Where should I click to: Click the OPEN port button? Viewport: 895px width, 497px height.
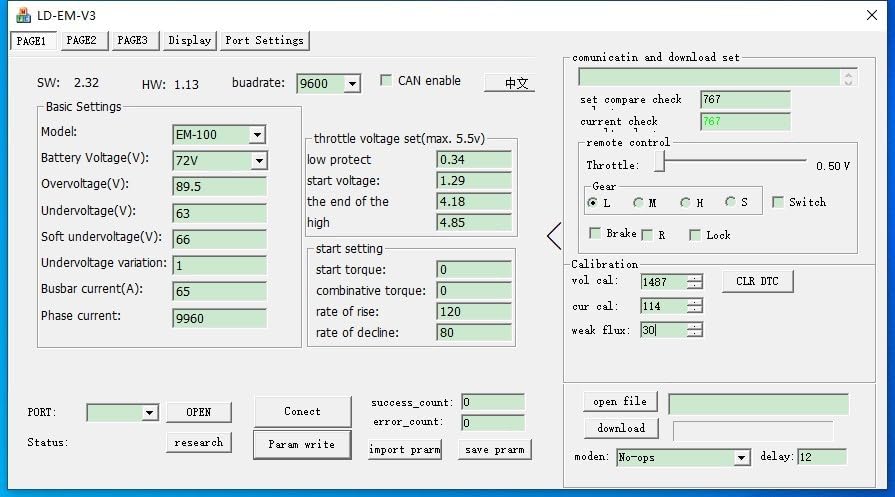click(199, 412)
